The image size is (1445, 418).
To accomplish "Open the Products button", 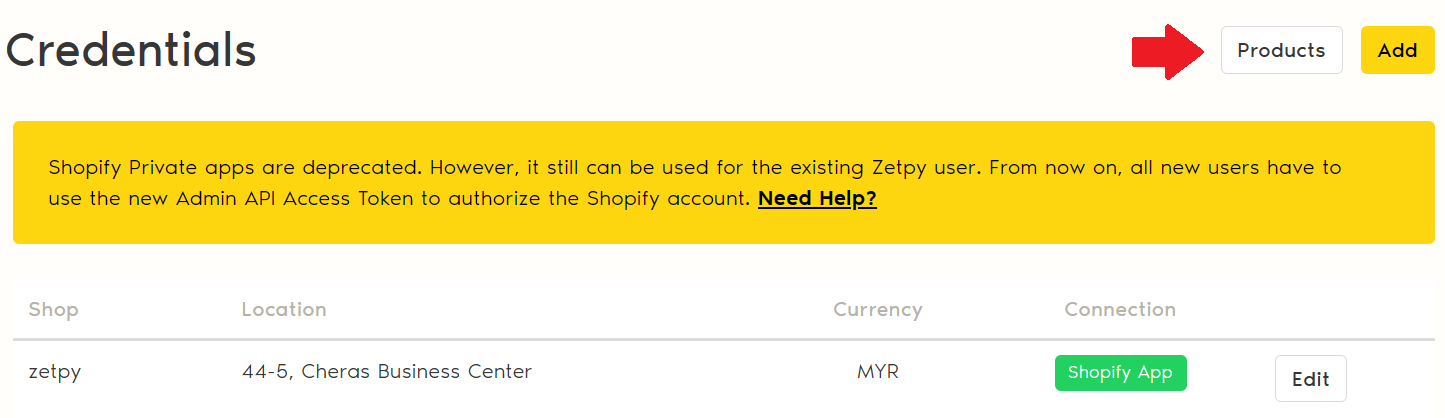I will click(x=1281, y=50).
